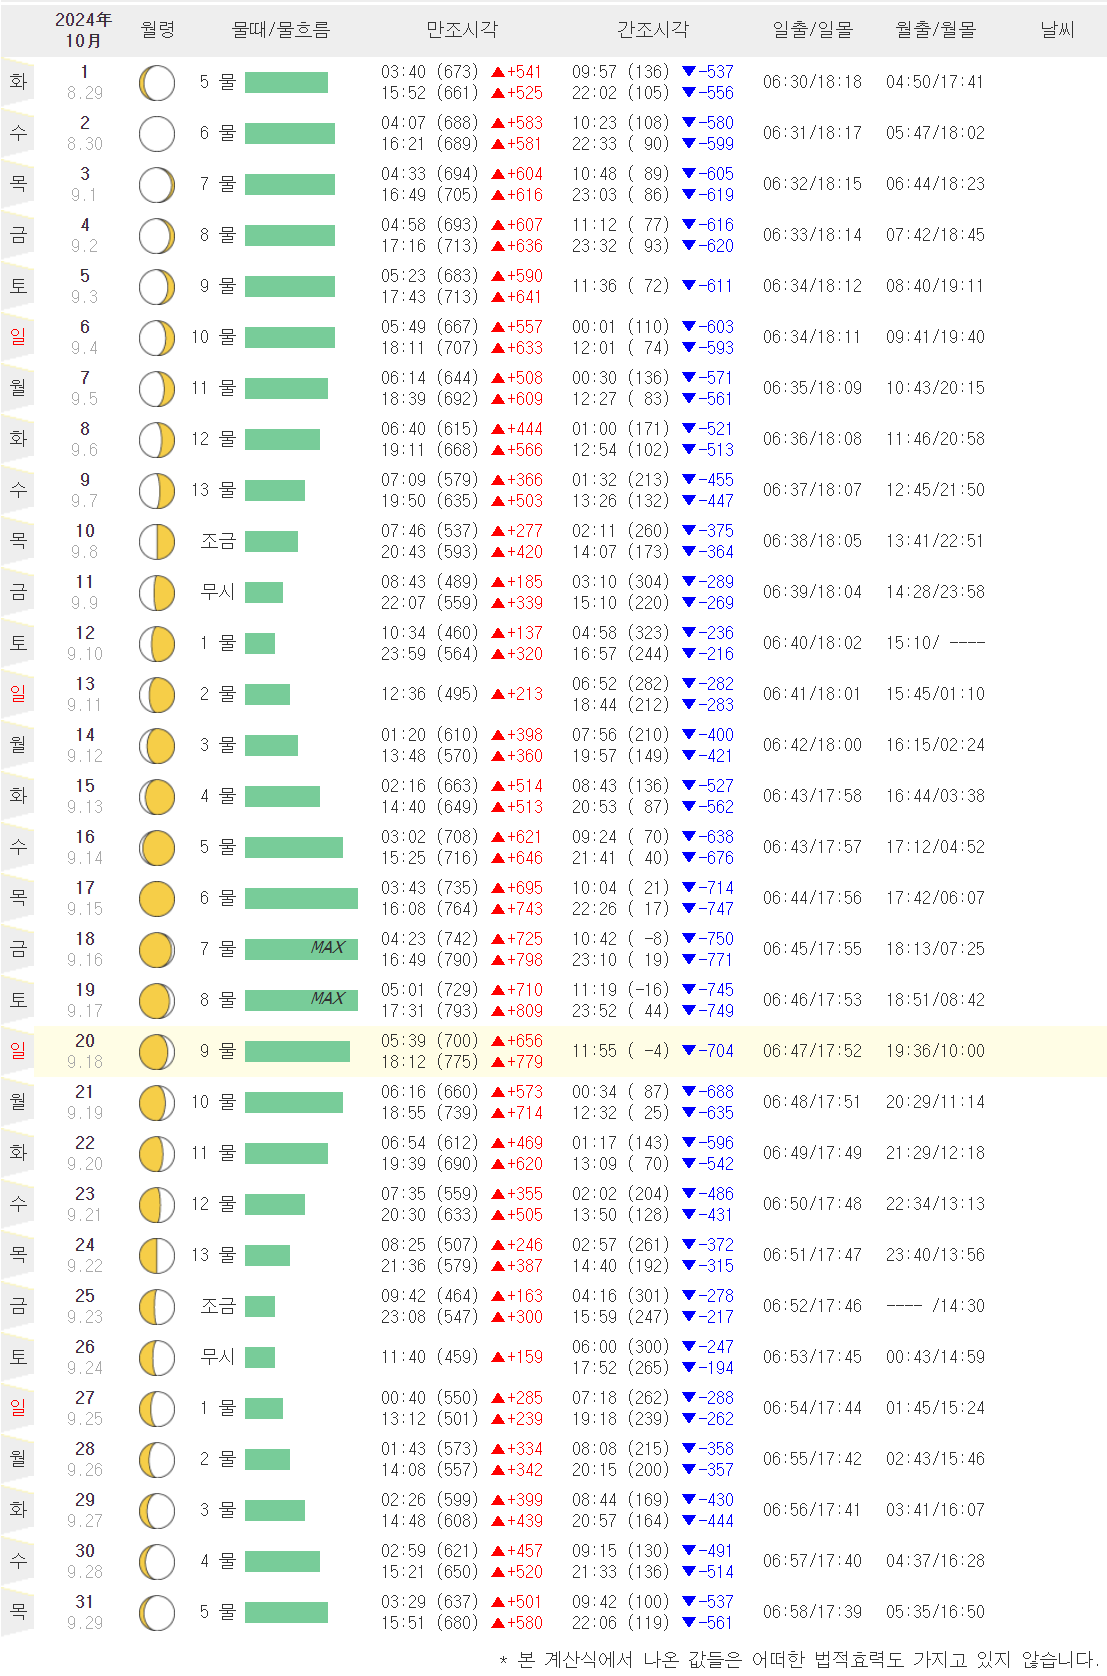Click the red up-triangle beside +809

498,1011
